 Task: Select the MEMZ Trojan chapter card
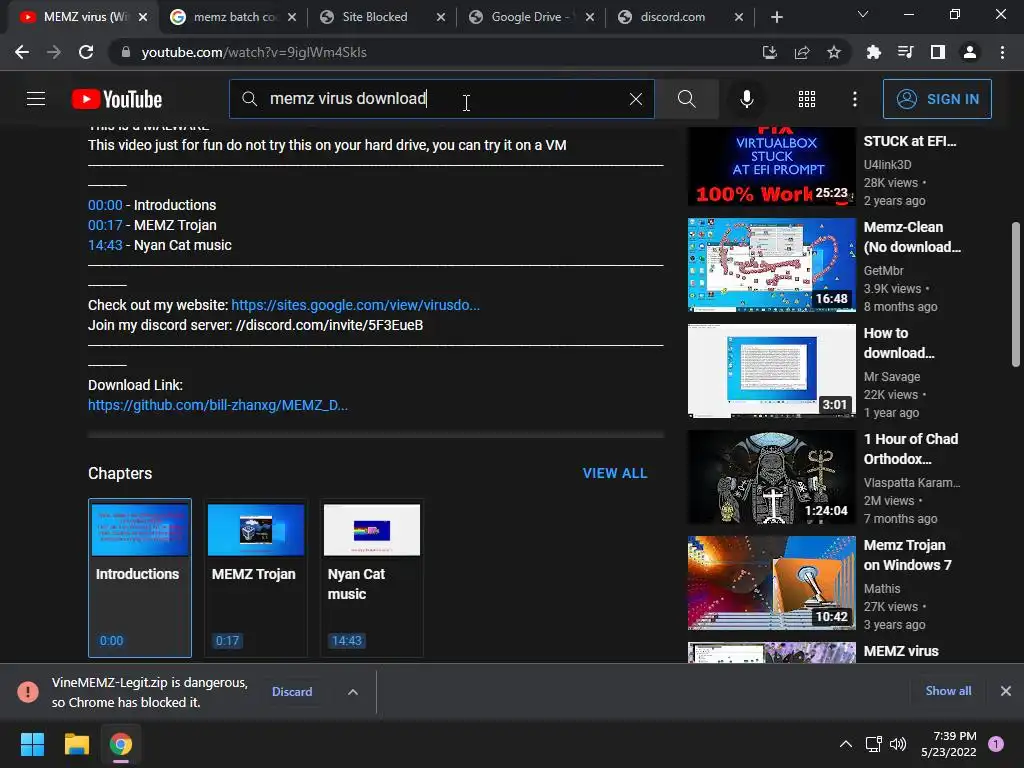point(255,578)
